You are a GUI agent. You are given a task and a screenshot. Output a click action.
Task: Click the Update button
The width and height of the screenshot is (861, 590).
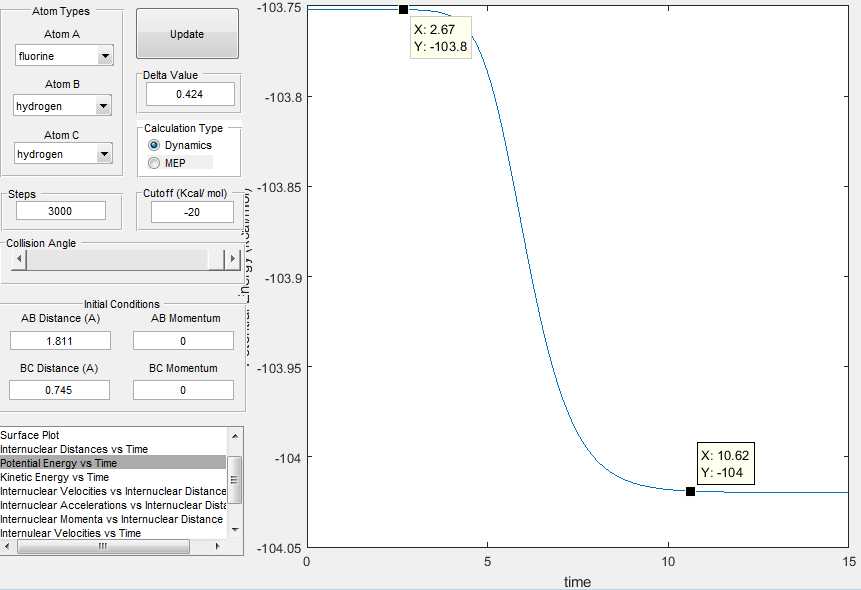[x=187, y=34]
